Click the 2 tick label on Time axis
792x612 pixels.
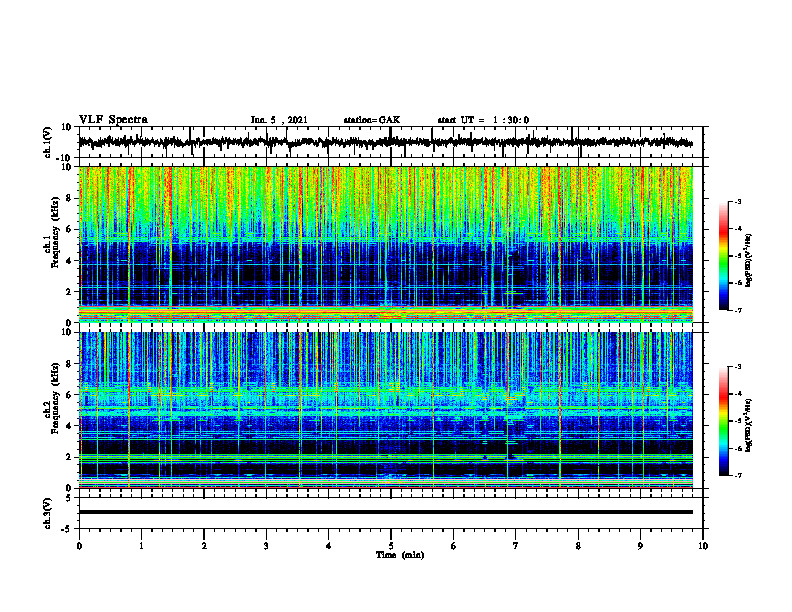[204, 546]
